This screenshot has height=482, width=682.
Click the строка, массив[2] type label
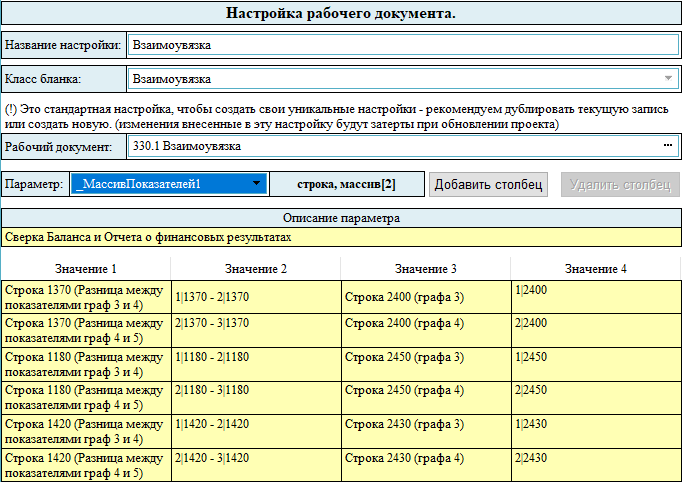[x=347, y=184]
